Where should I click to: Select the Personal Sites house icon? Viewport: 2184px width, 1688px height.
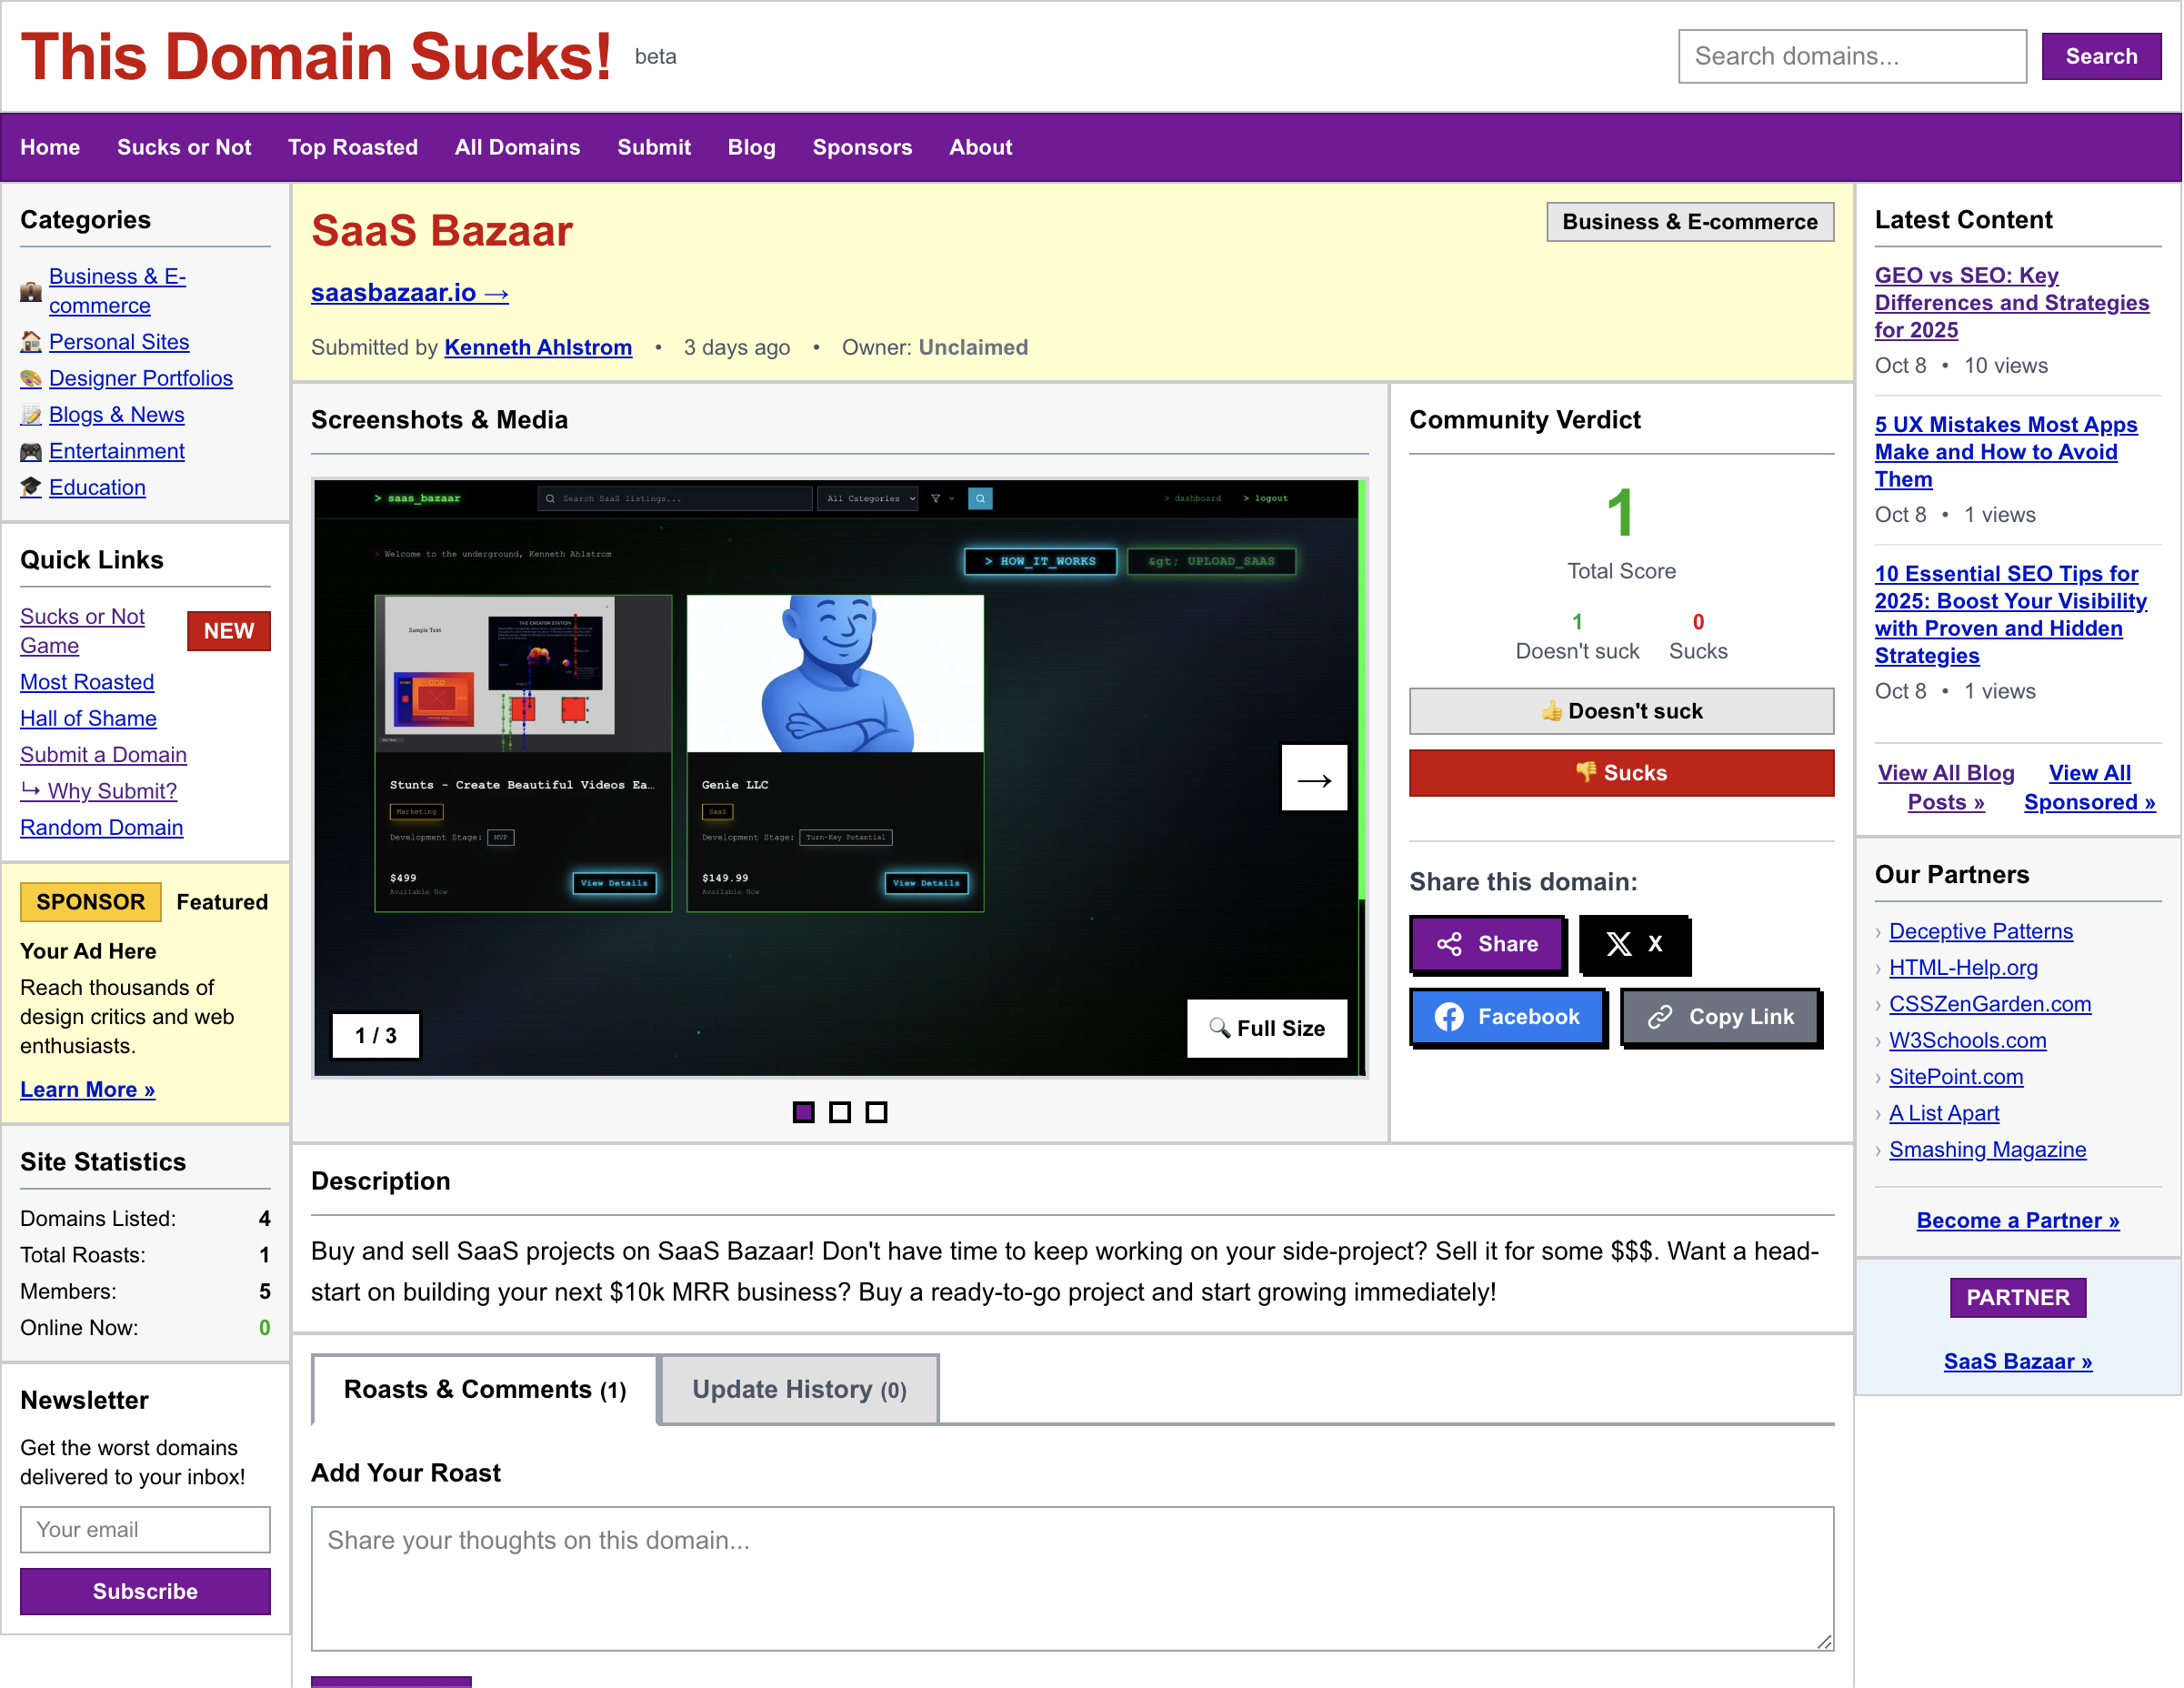click(32, 342)
